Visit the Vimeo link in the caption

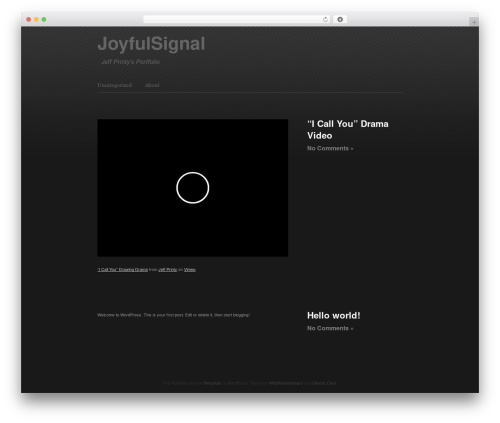click(190, 270)
